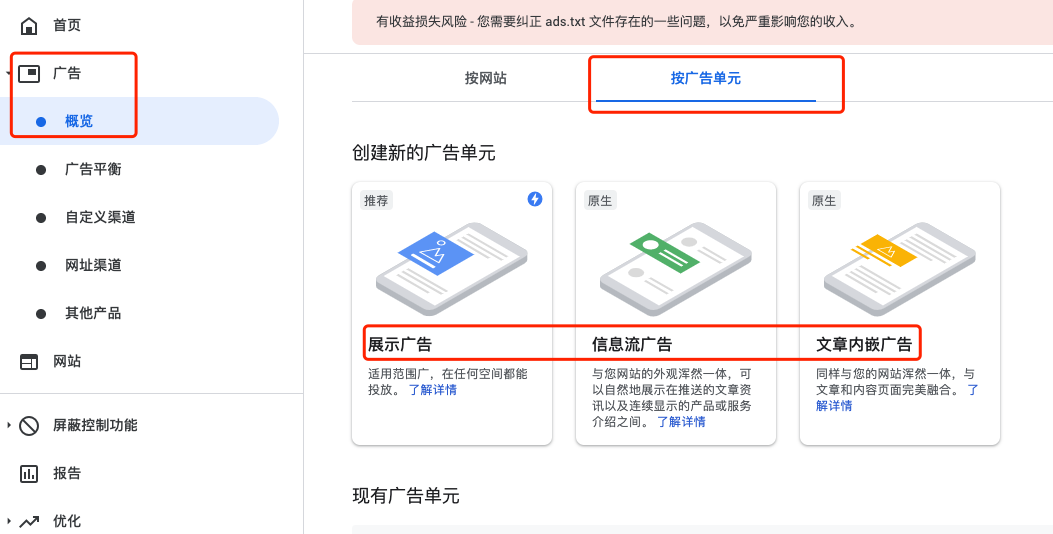The width and height of the screenshot is (1053, 534).
Task: Expand the 优化 sidebar section
Action: click(x=8, y=521)
